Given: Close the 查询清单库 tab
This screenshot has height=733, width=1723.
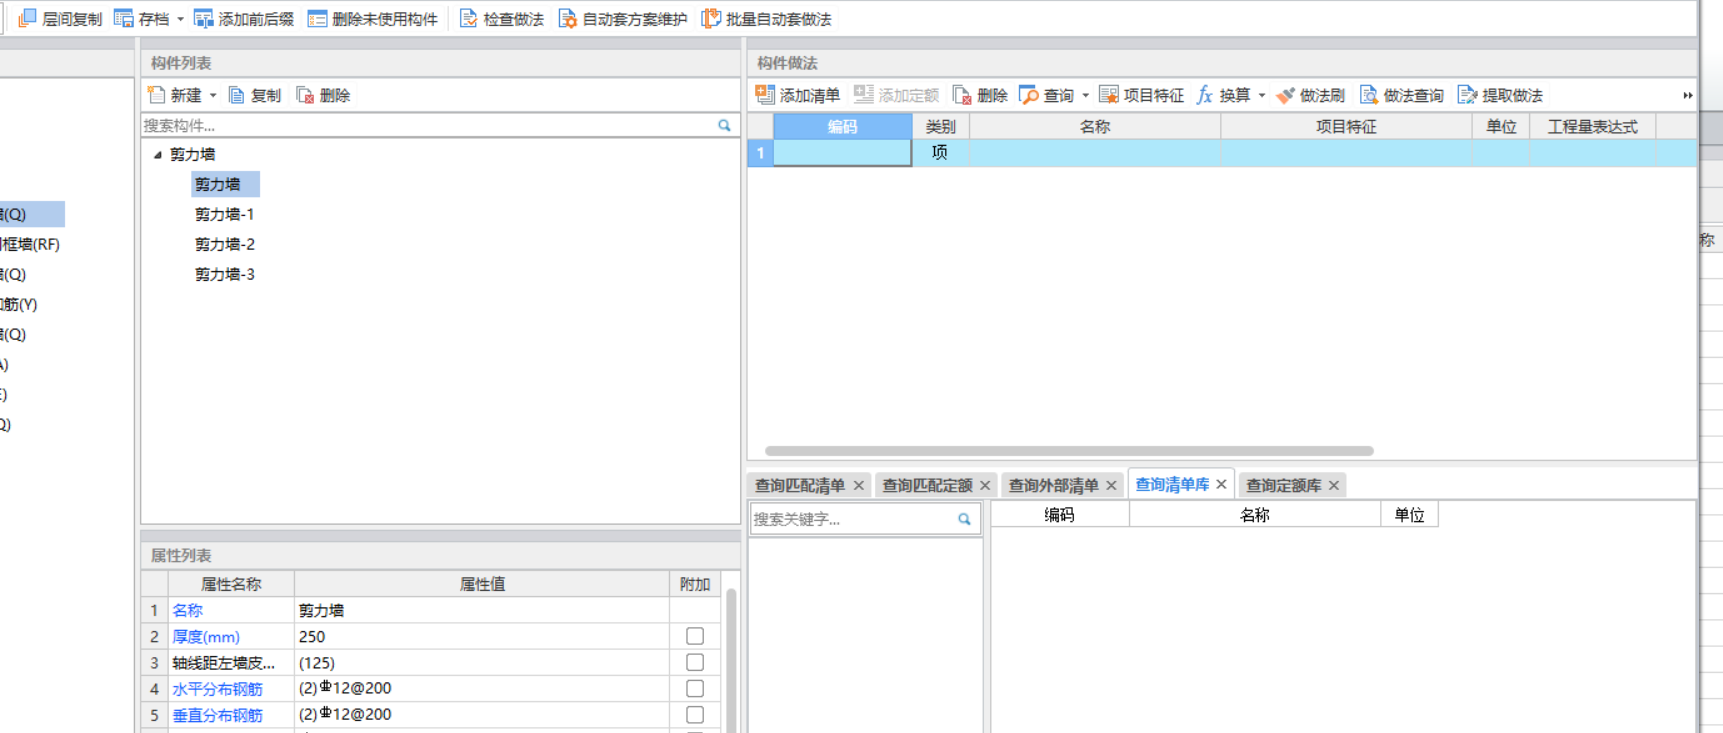Looking at the screenshot, I should tap(1221, 484).
